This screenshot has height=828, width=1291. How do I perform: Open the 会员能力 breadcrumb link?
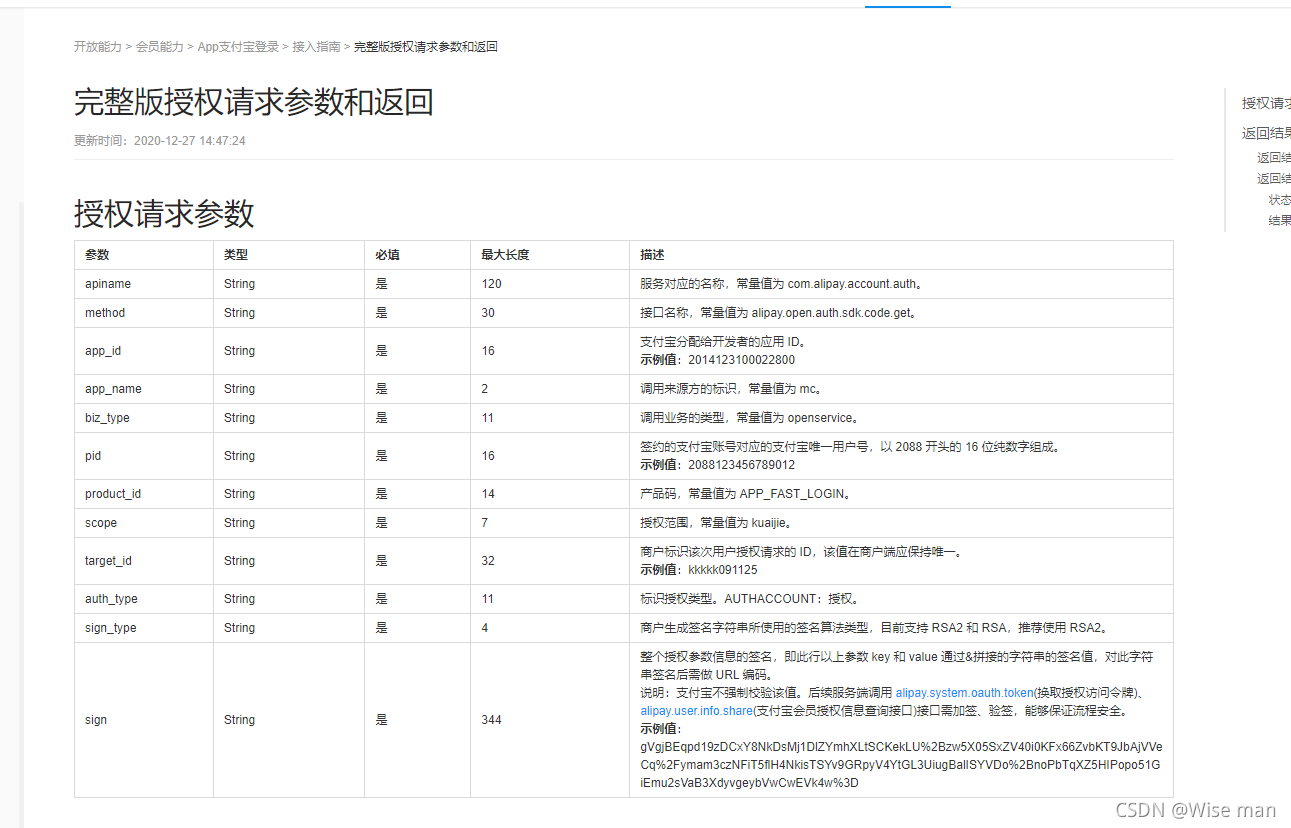point(160,47)
